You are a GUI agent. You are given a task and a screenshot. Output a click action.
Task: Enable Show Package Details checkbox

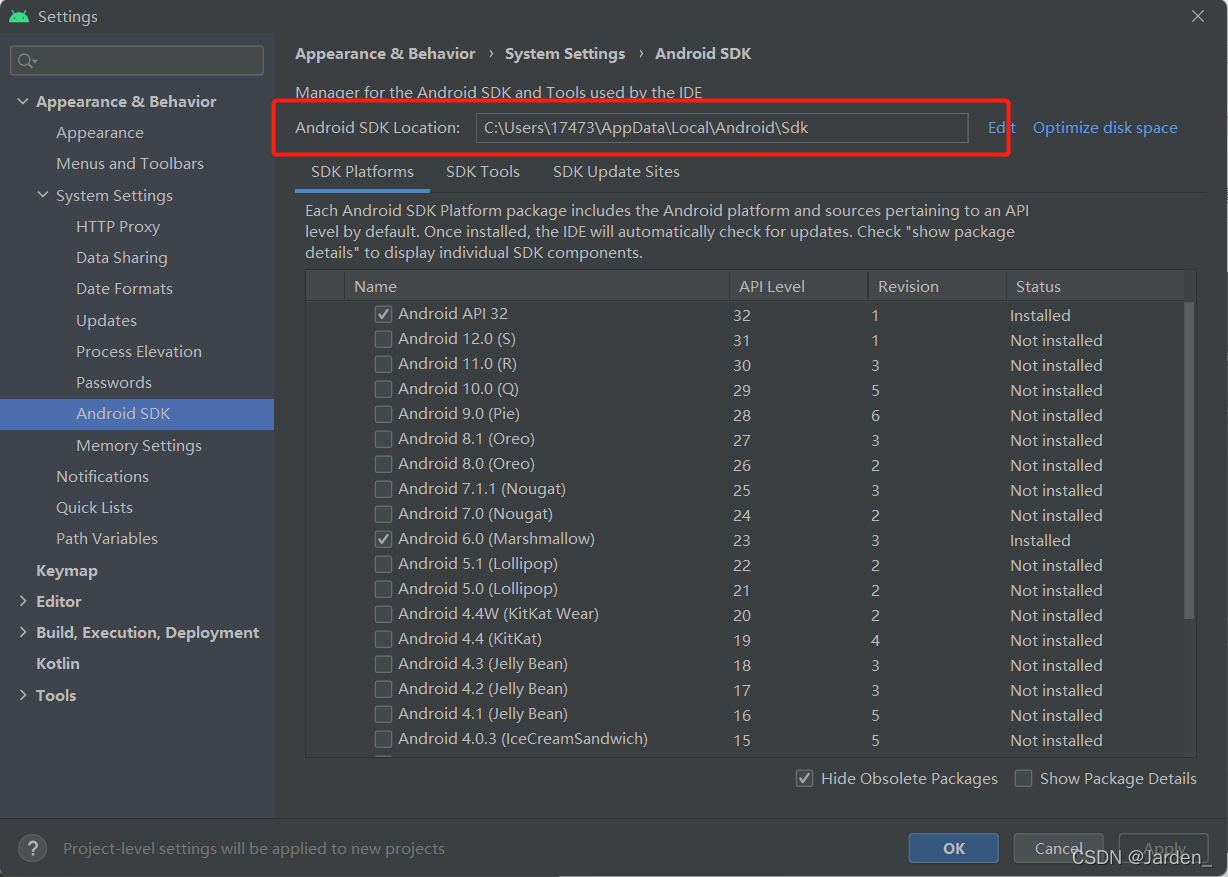tap(1023, 778)
